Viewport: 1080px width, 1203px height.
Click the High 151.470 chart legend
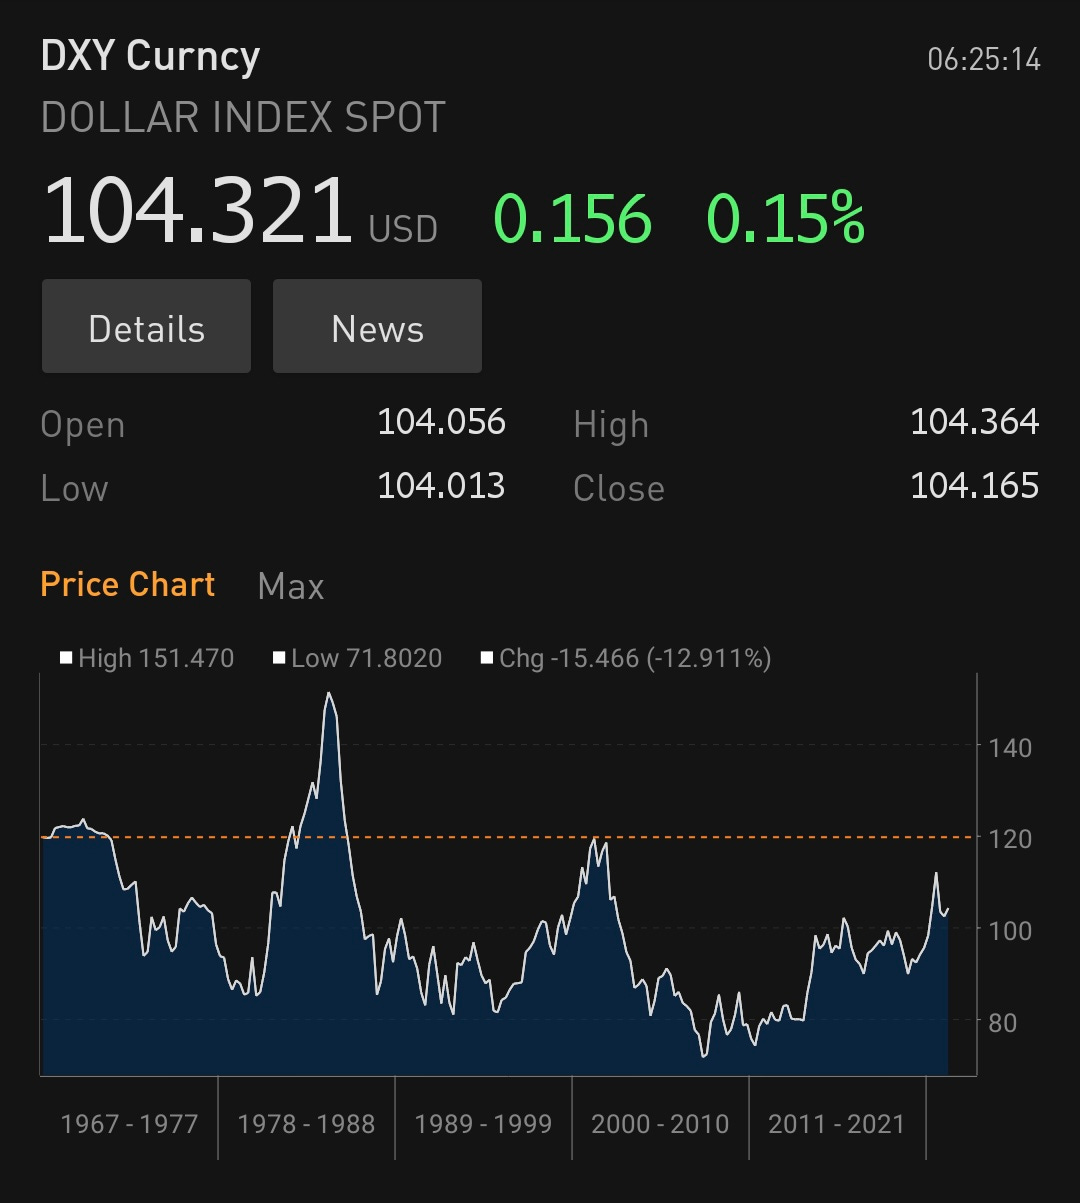point(147,658)
